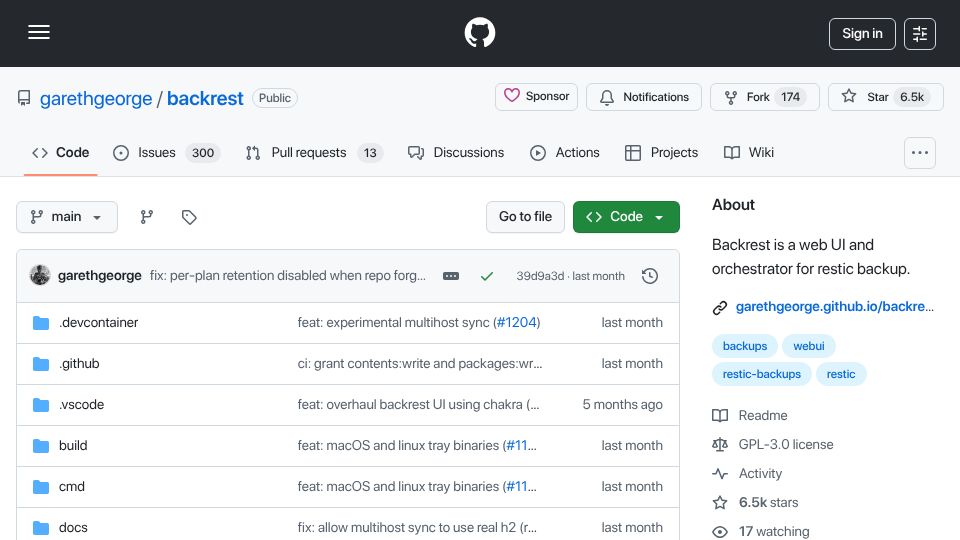Open garethgeorge avatar in latest commit
This screenshot has height=540, width=960.
(40, 276)
